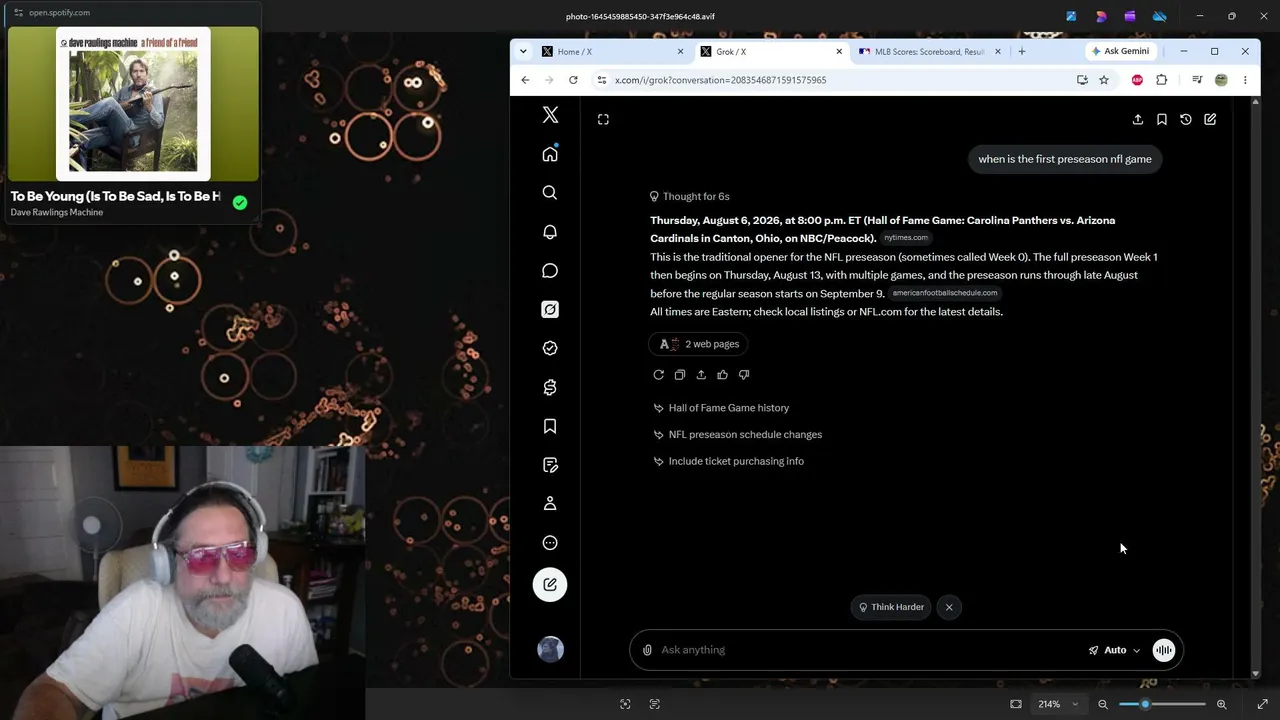Click the X logo at the sidebar top
This screenshot has width=1280, height=720.
click(x=550, y=115)
